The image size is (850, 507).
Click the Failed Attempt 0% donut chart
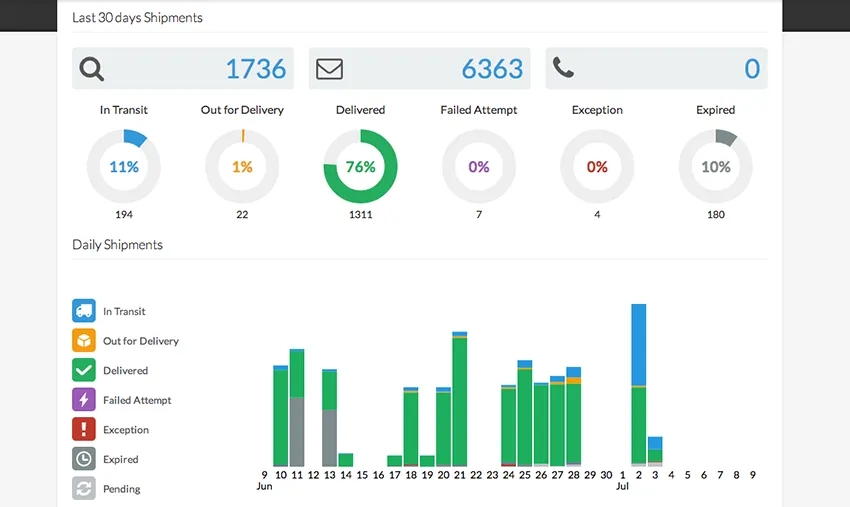(479, 166)
